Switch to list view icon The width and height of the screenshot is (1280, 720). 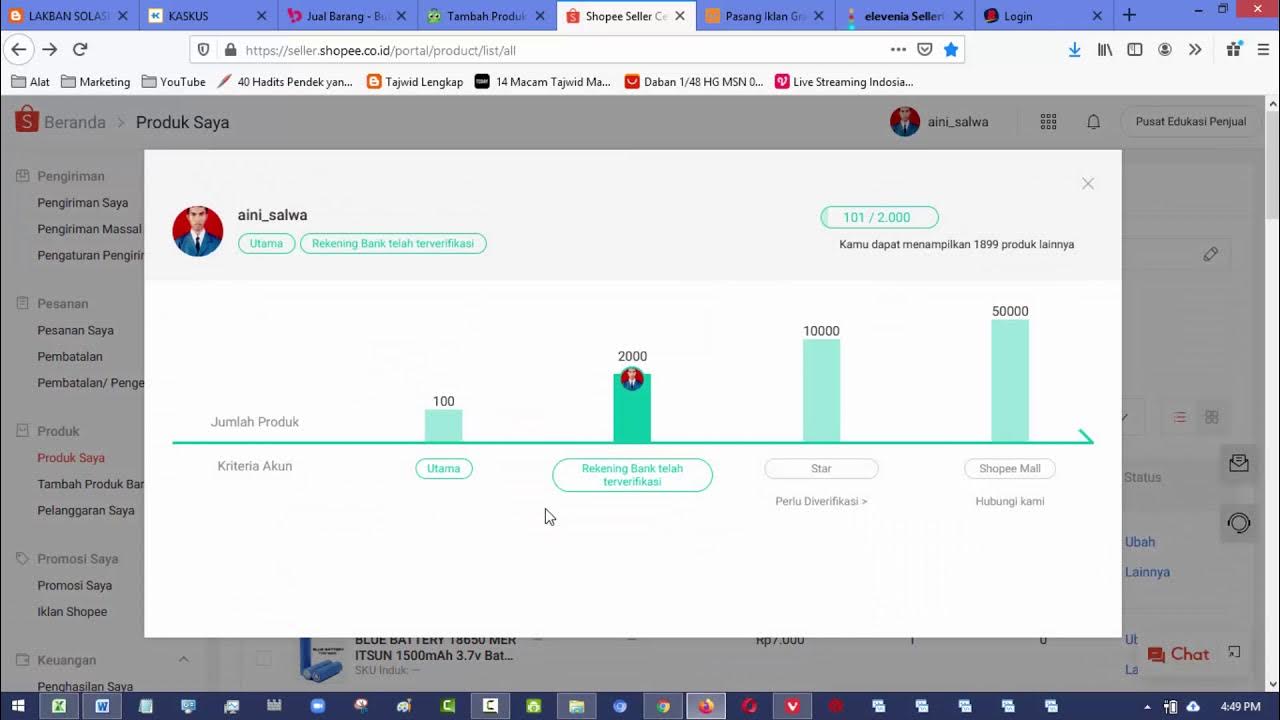click(1180, 417)
